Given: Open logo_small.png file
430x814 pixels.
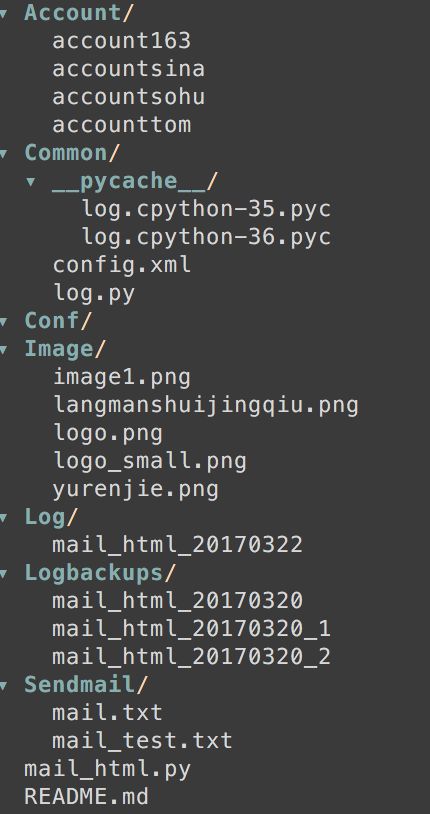Looking at the screenshot, I should [x=150, y=462].
